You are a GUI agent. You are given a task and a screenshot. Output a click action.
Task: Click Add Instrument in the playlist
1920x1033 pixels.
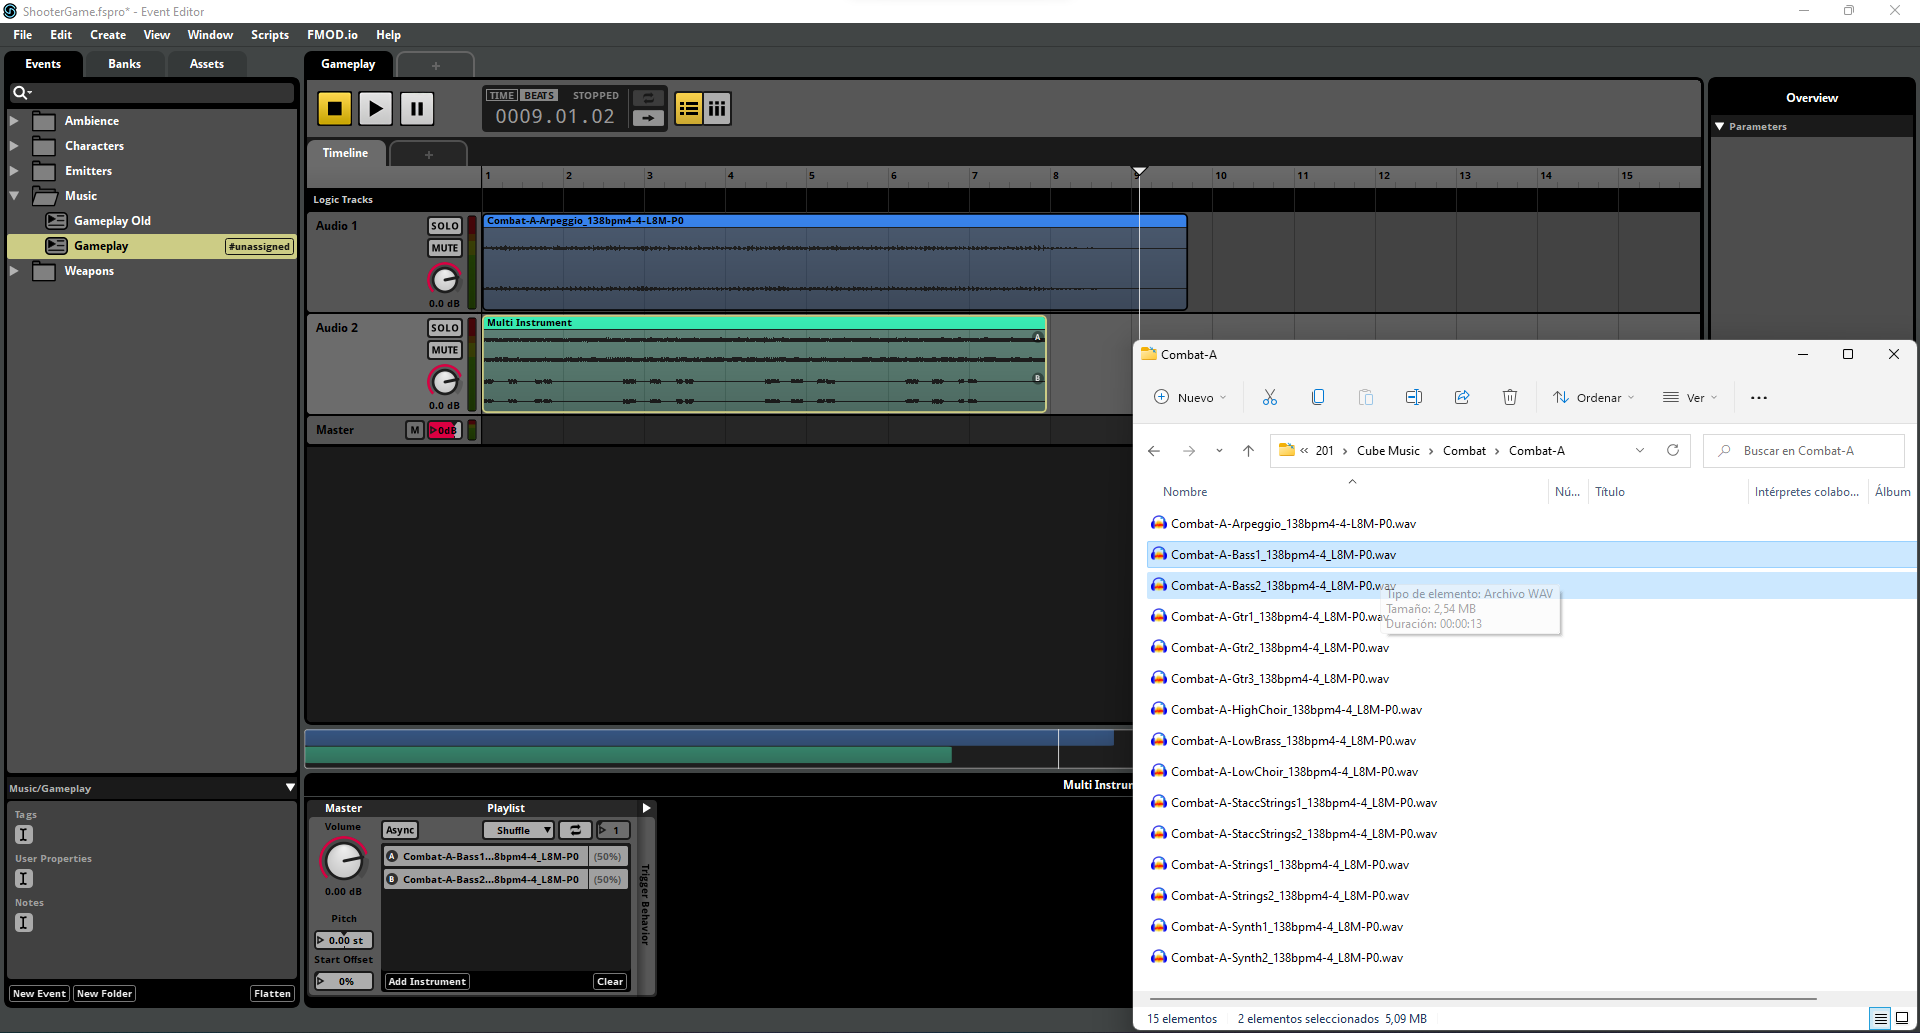[427, 982]
